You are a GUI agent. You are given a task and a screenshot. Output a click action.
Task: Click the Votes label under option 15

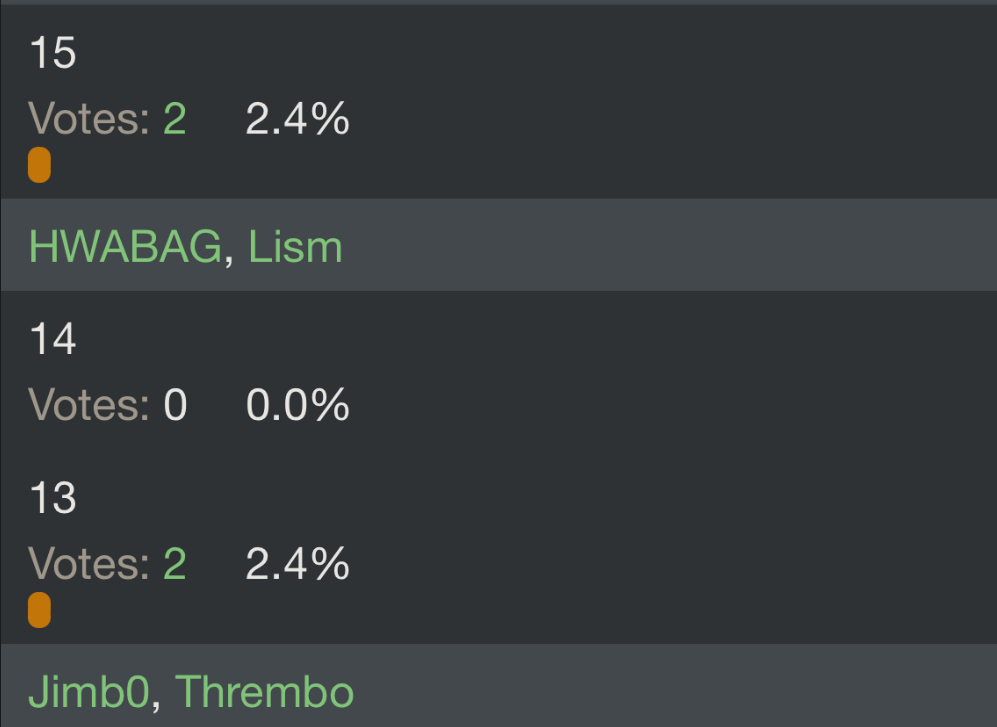point(89,118)
